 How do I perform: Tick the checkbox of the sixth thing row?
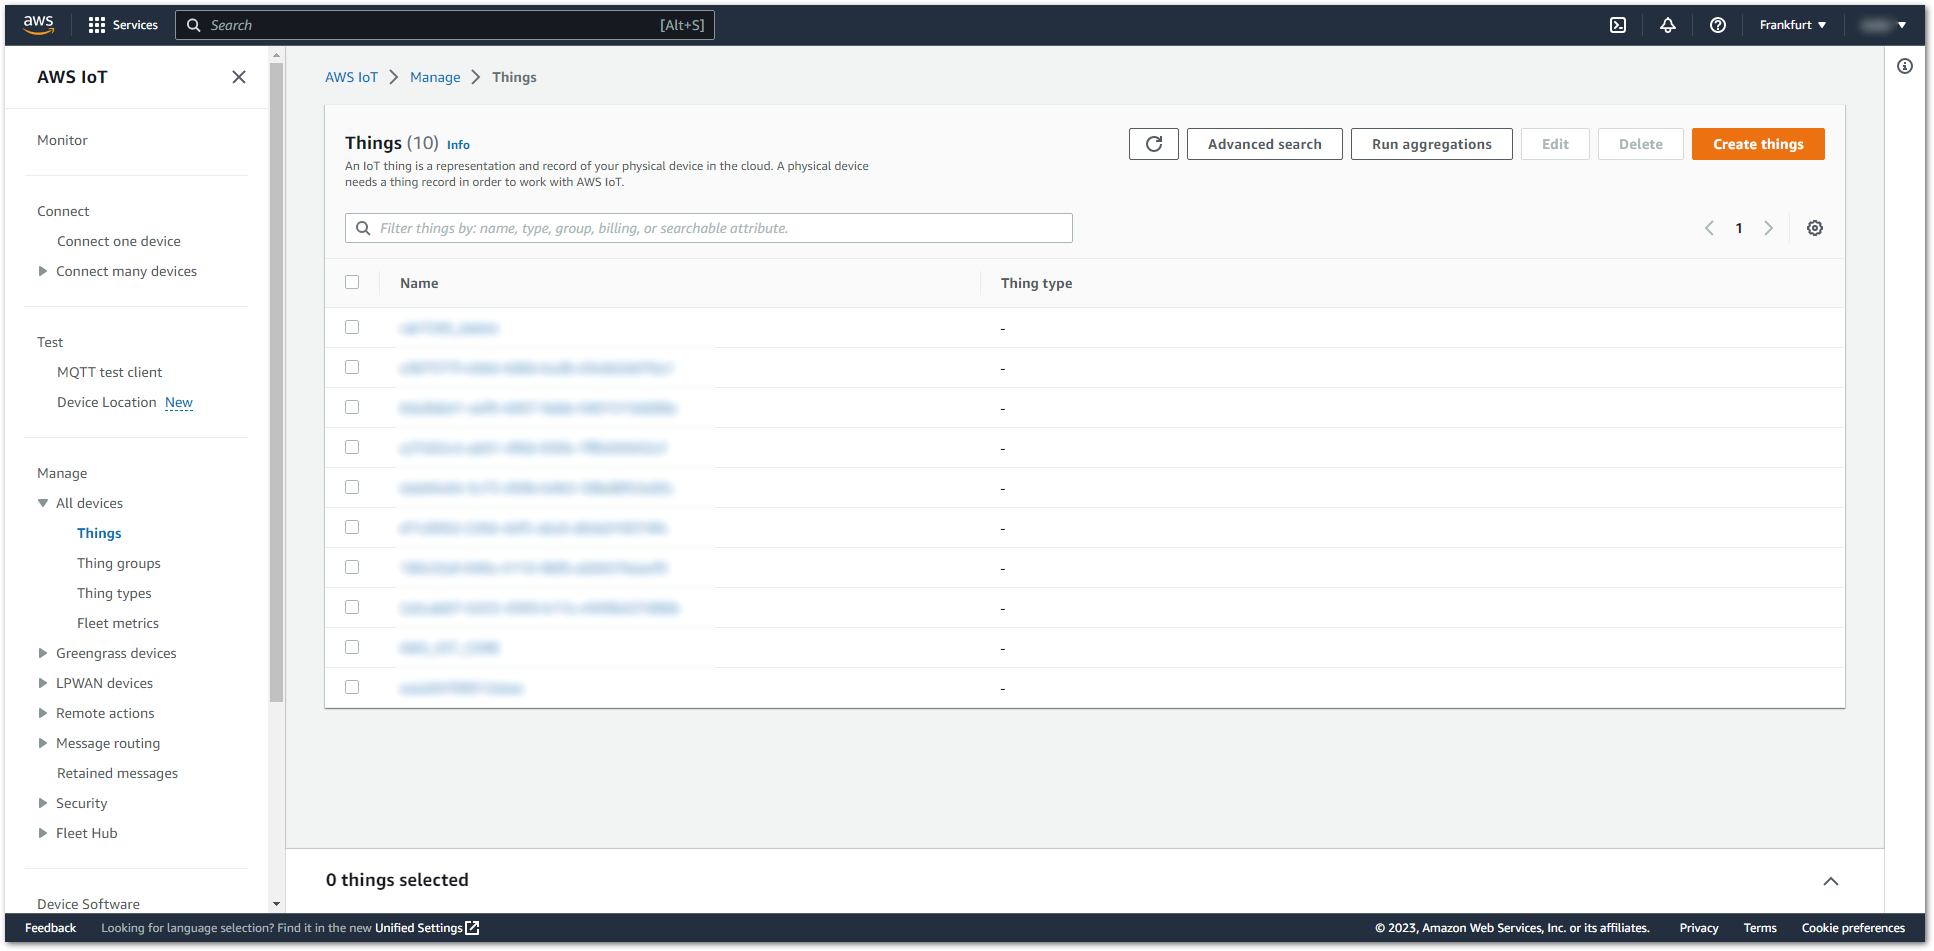click(352, 527)
